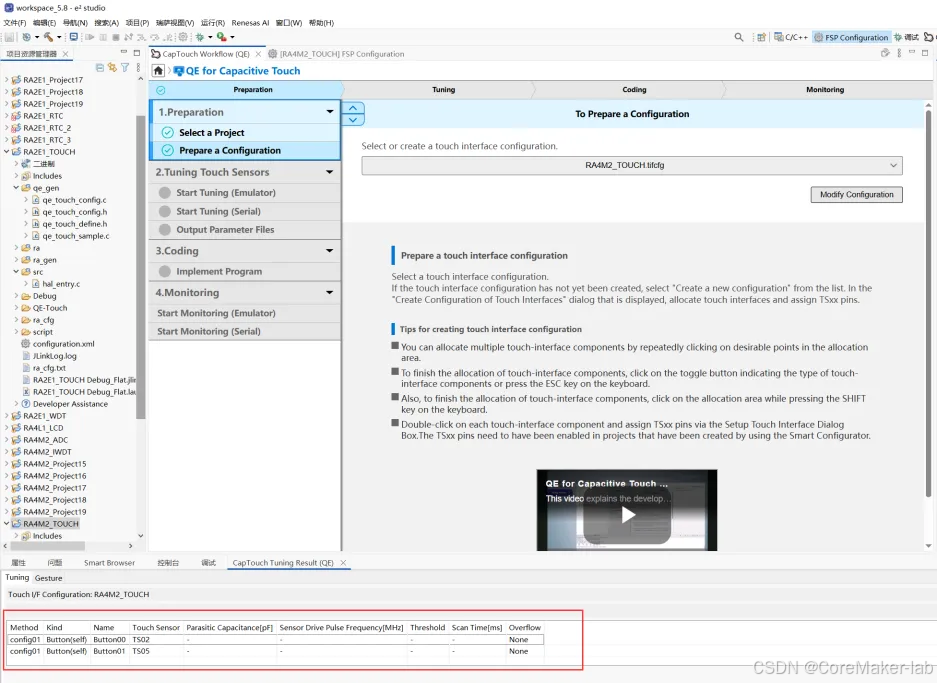
Task: Select Start Tuning (Emulator) step
Action: tap(245, 192)
